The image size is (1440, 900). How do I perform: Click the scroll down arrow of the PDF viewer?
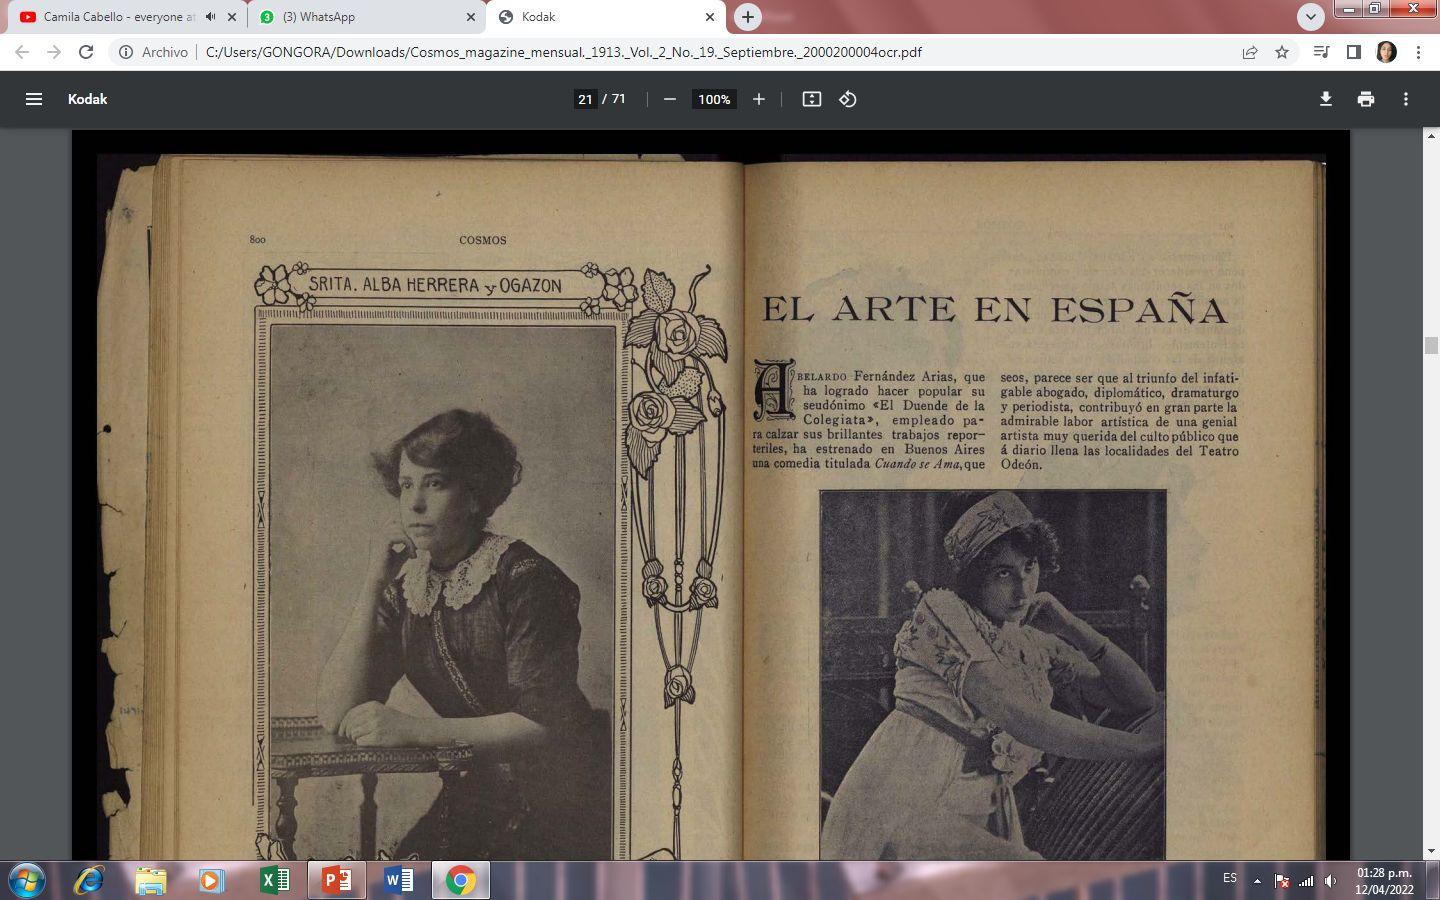pos(1431,851)
